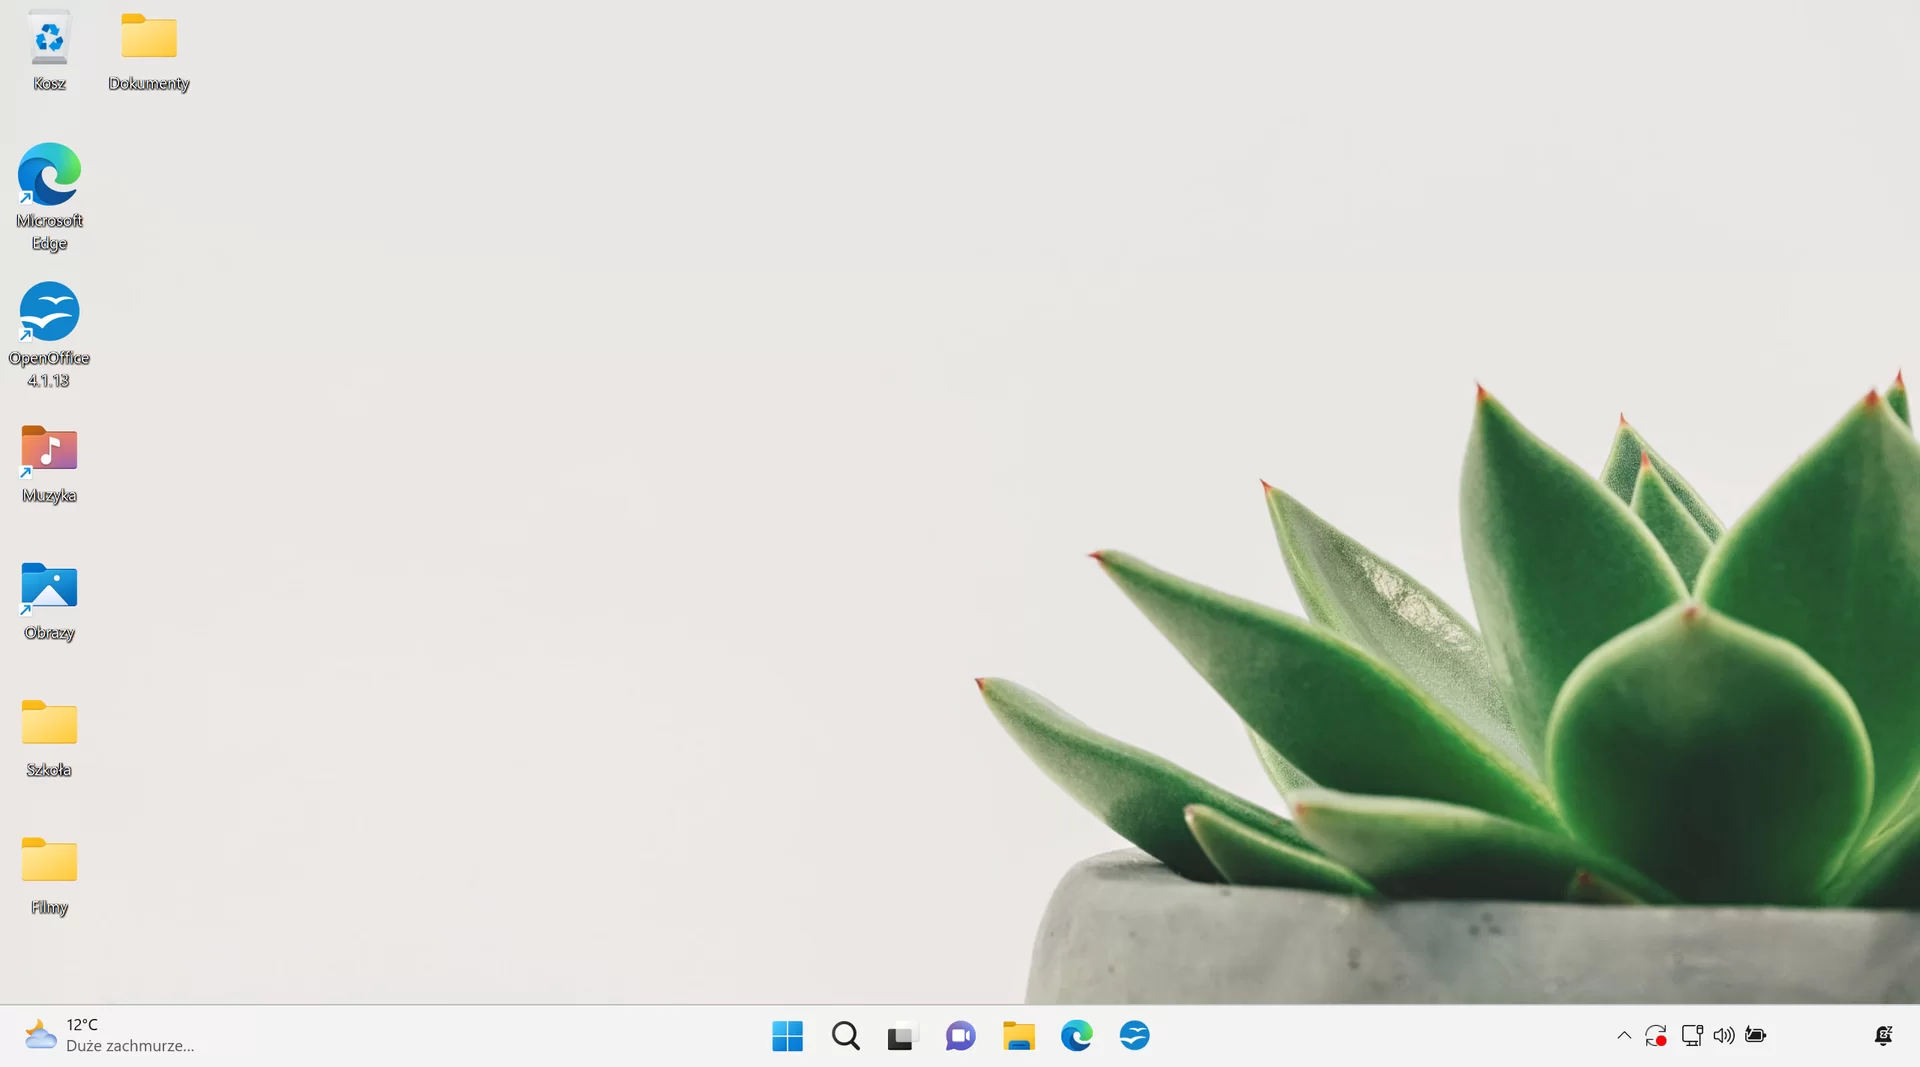Select the Szkoła folder on desktop

click(49, 738)
